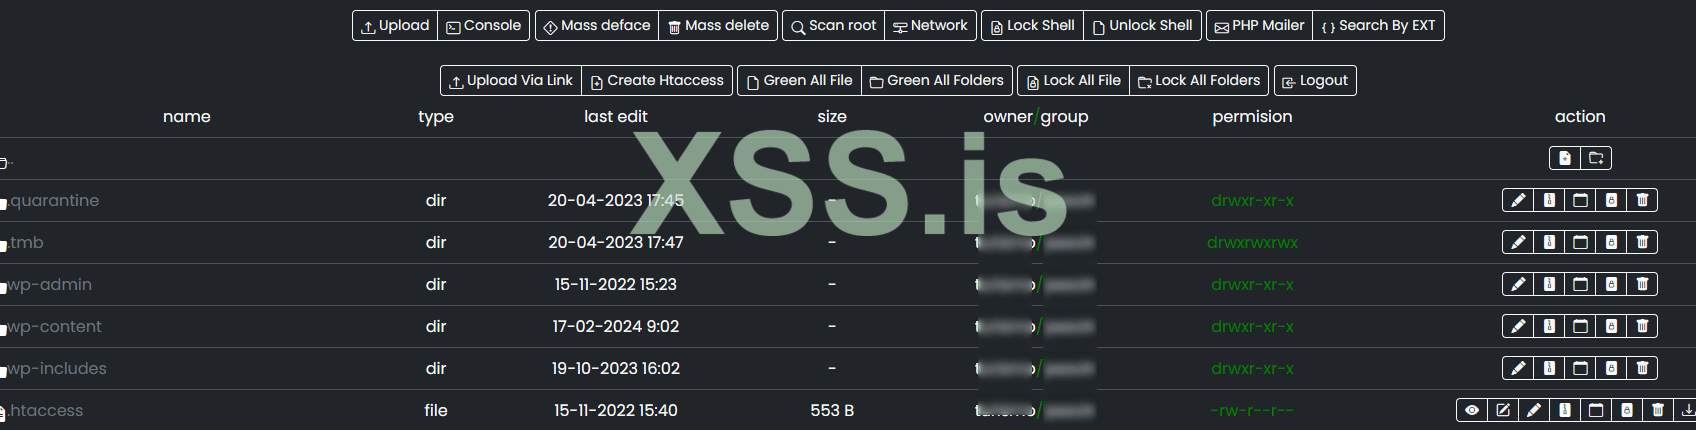
Task: Go to parent directory entry
Action: (x=6, y=162)
